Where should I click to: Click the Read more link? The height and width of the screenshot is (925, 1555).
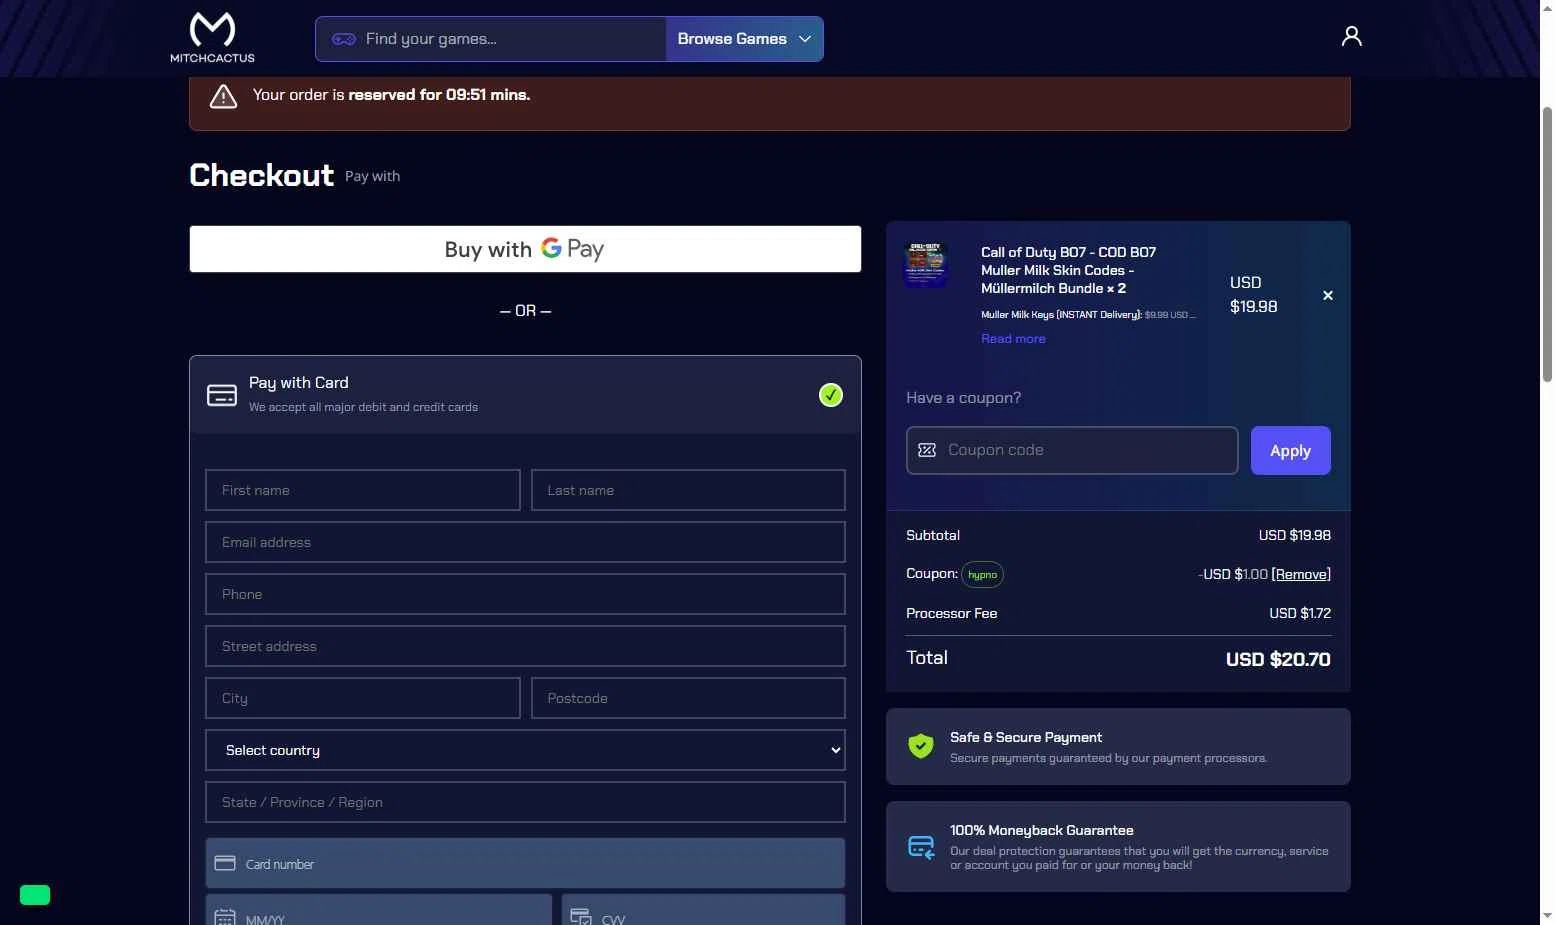(1013, 339)
